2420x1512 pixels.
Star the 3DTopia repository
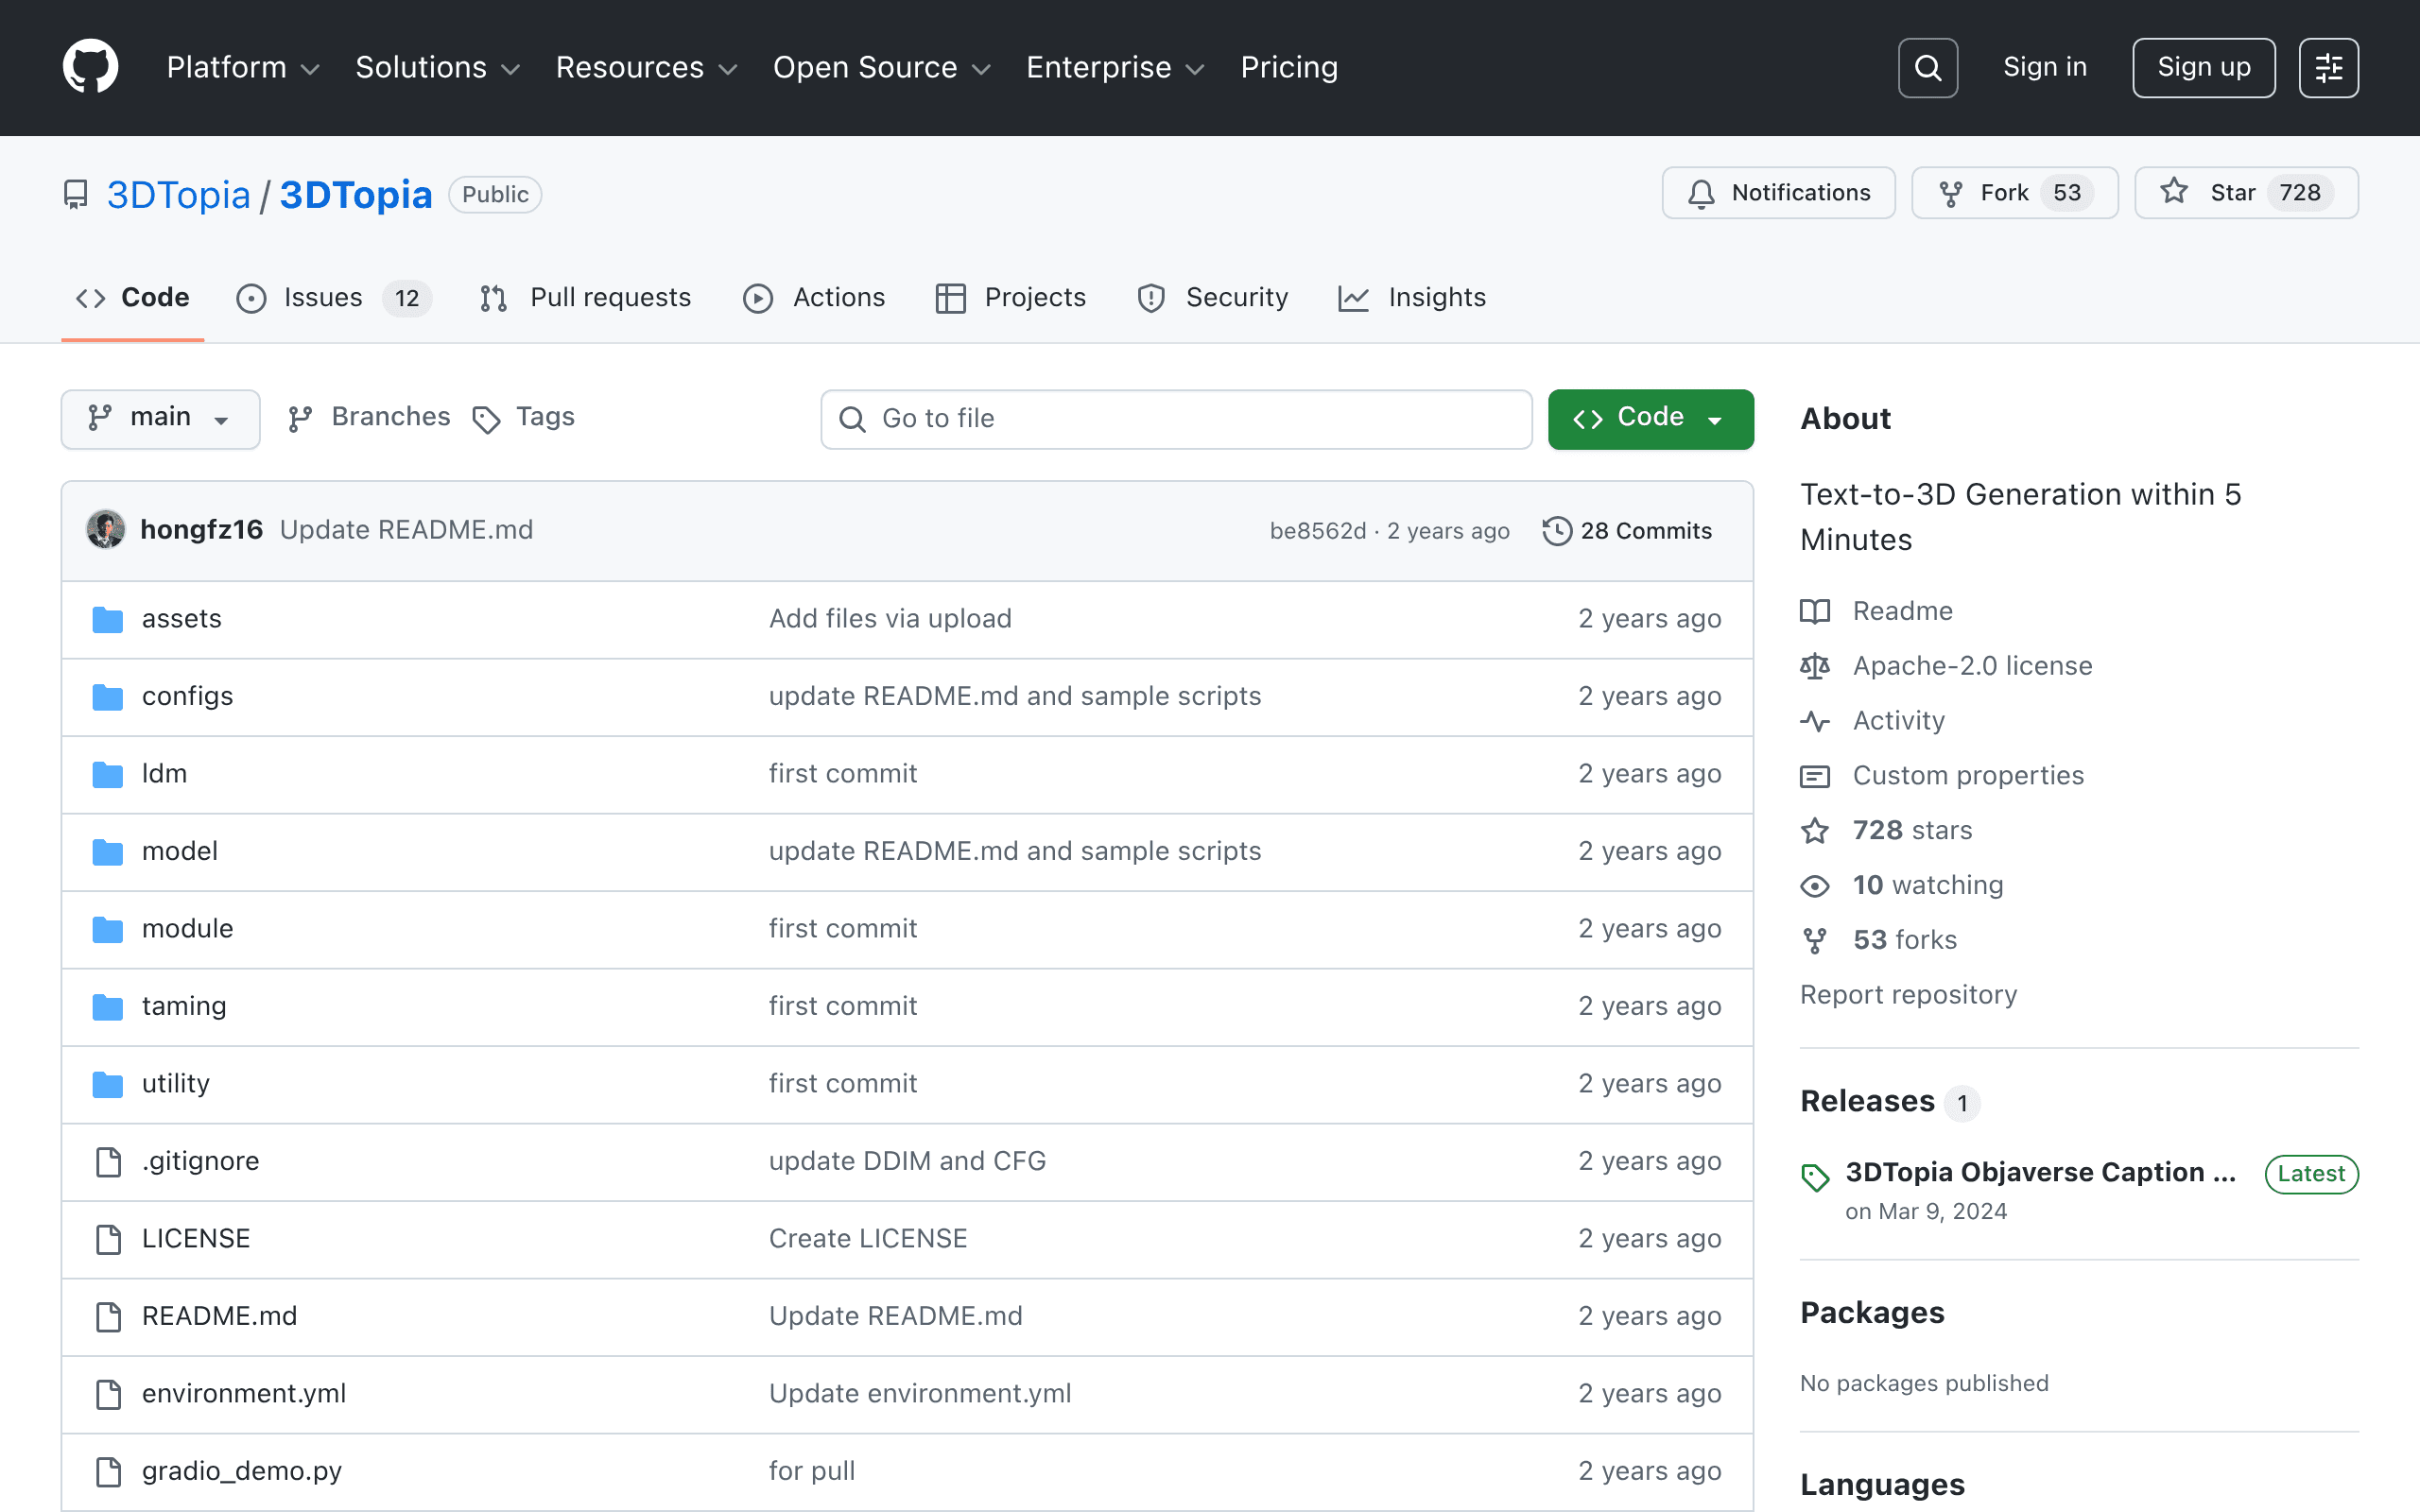[x=2246, y=193]
